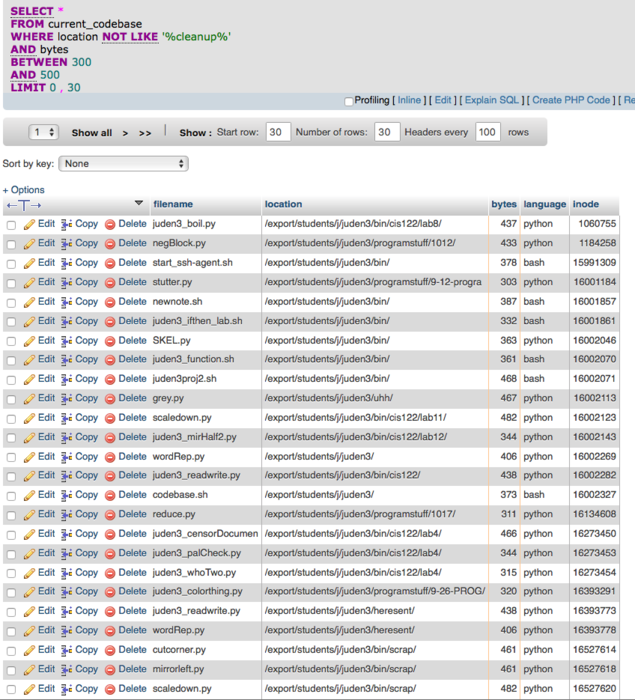Click the Number of rows input field
635x700 pixels.
(387, 132)
